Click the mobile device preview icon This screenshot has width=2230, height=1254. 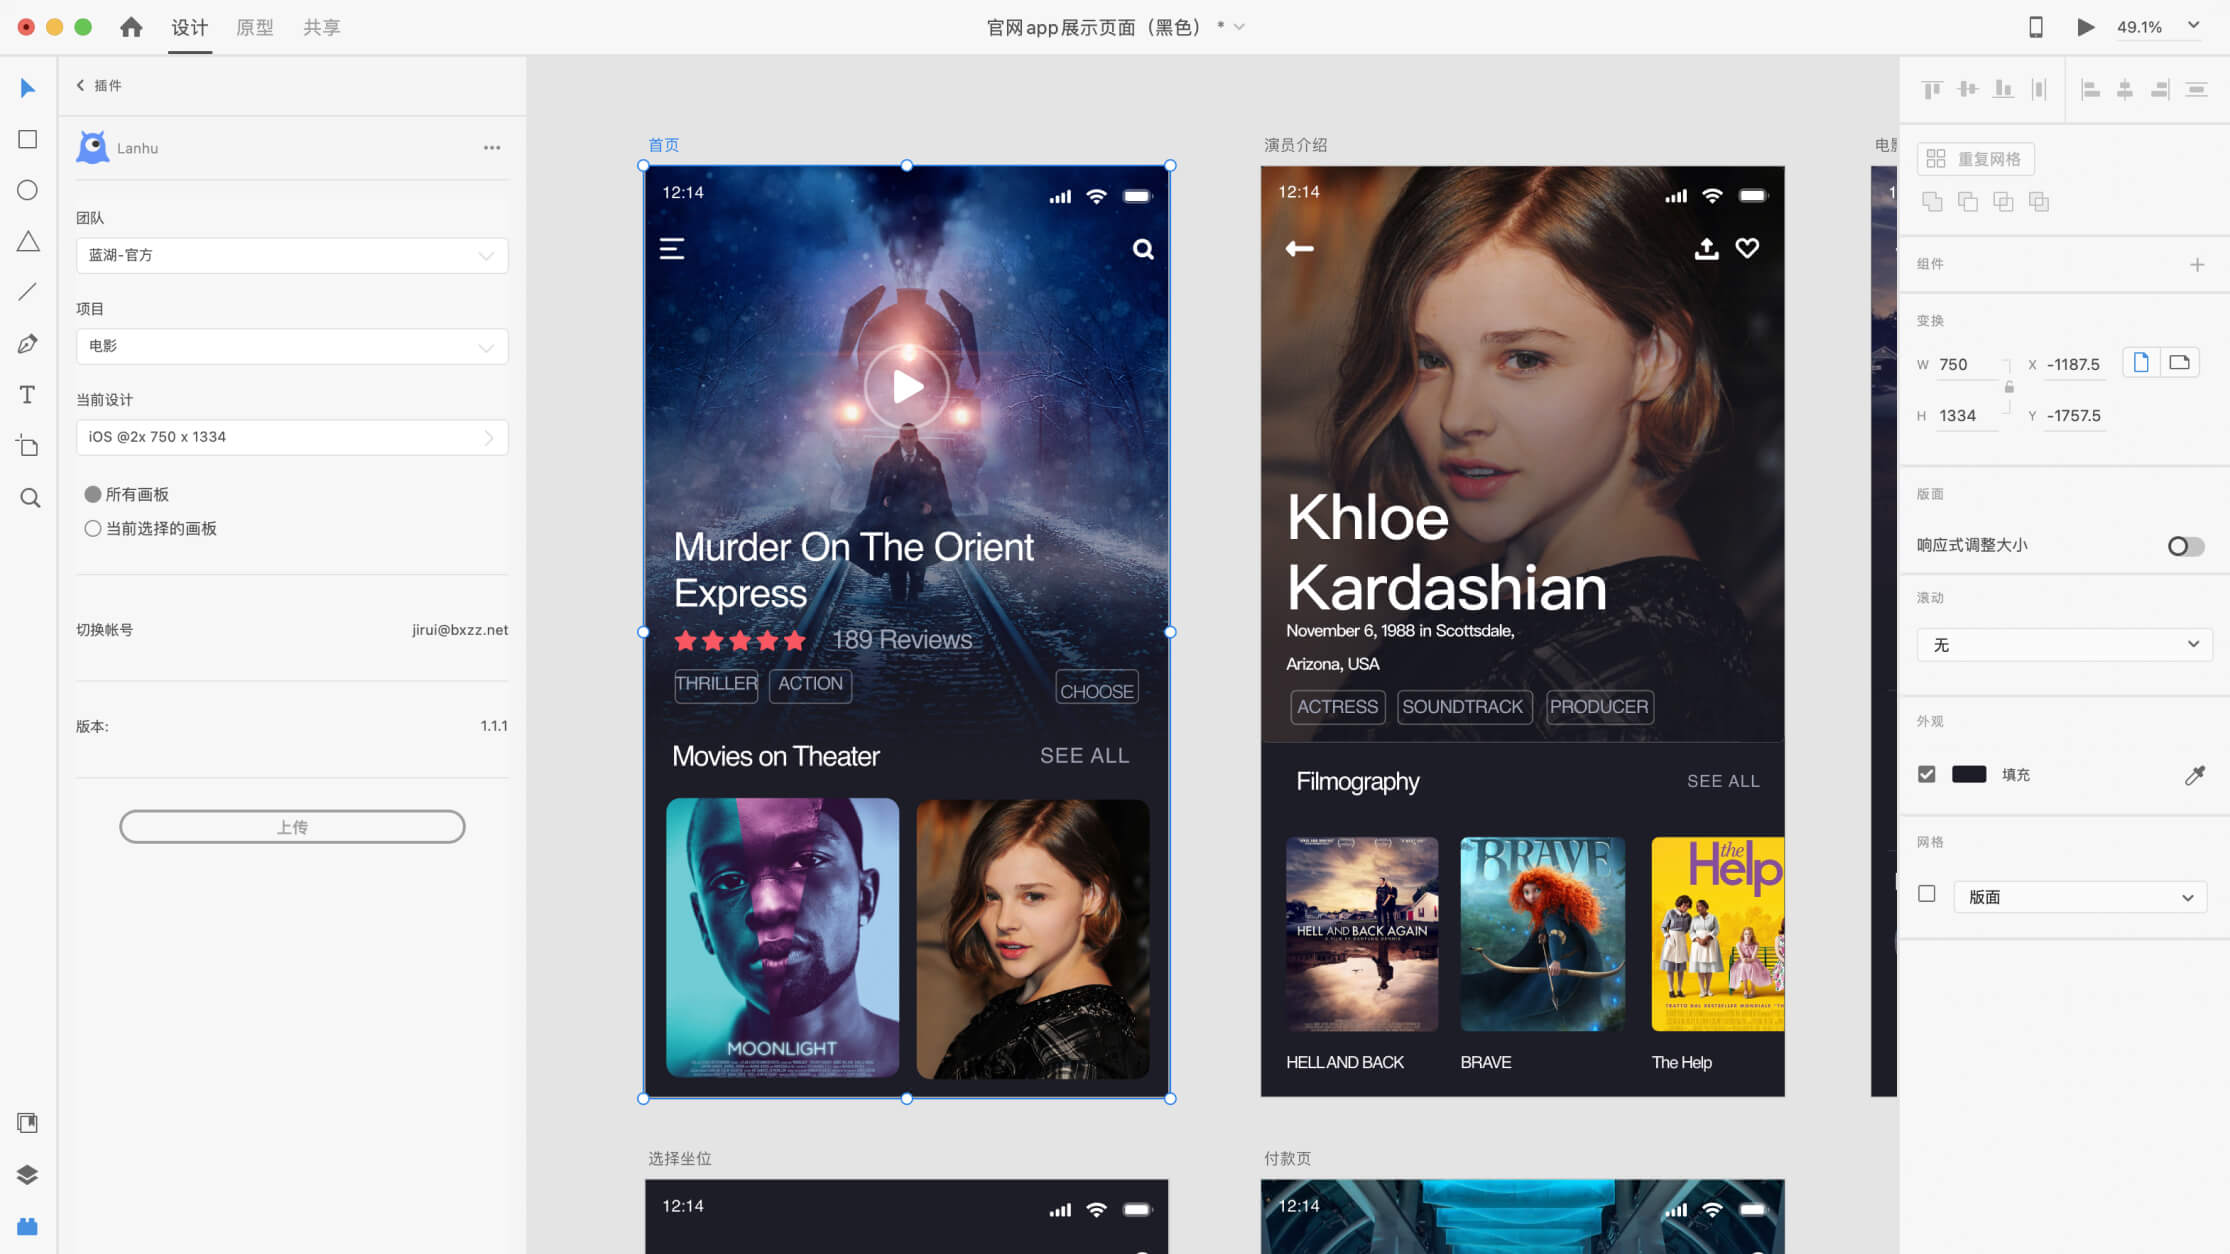pyautogui.click(x=2031, y=28)
